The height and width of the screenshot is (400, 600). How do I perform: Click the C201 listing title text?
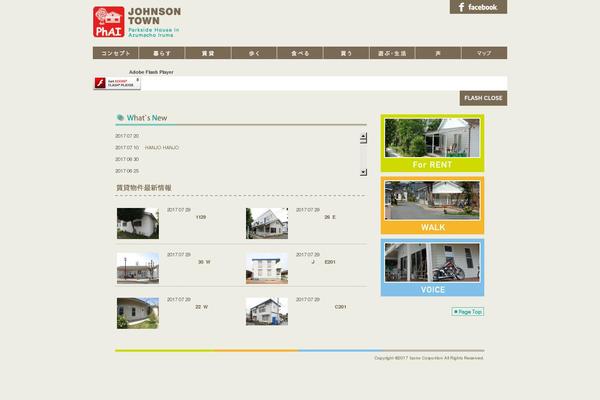click(340, 307)
